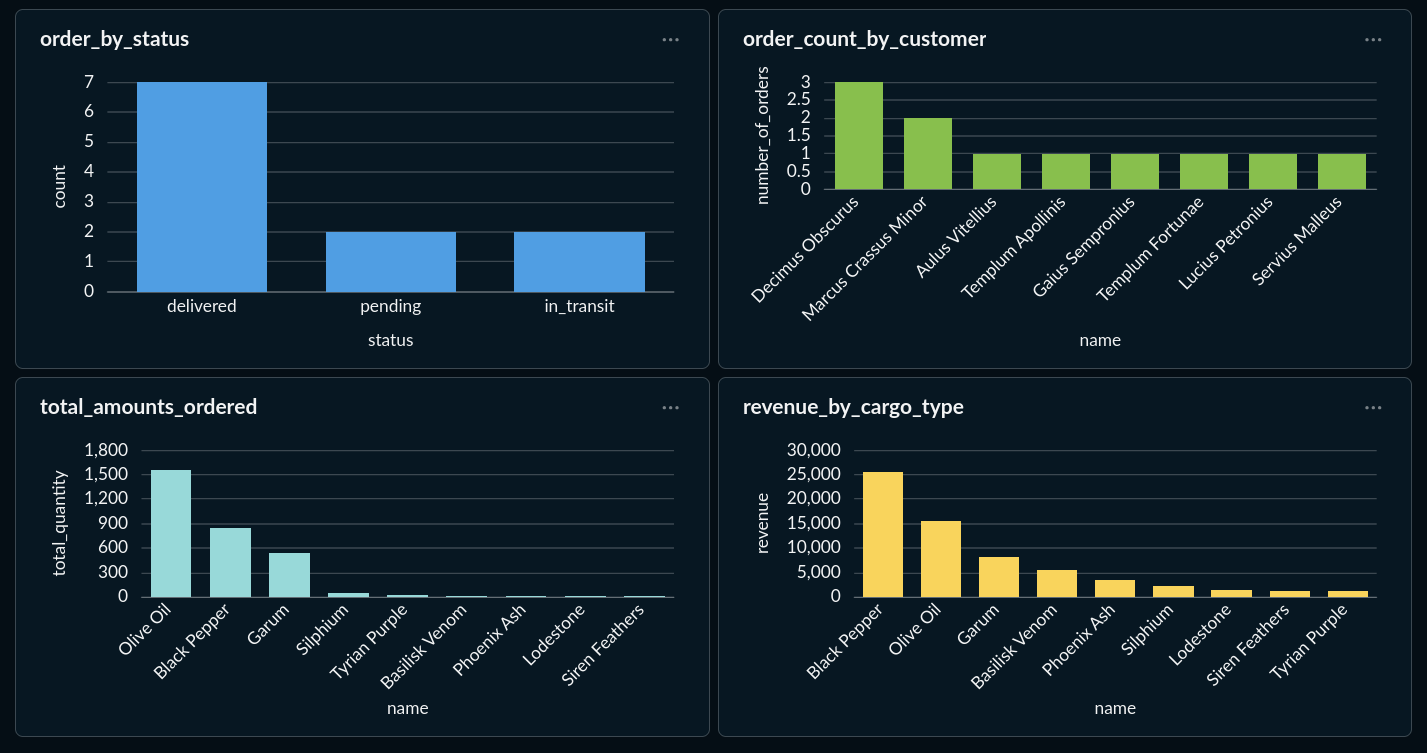This screenshot has height=753, width=1427.
Task: Click the delivered bar in order_by_status
Action: (202, 187)
